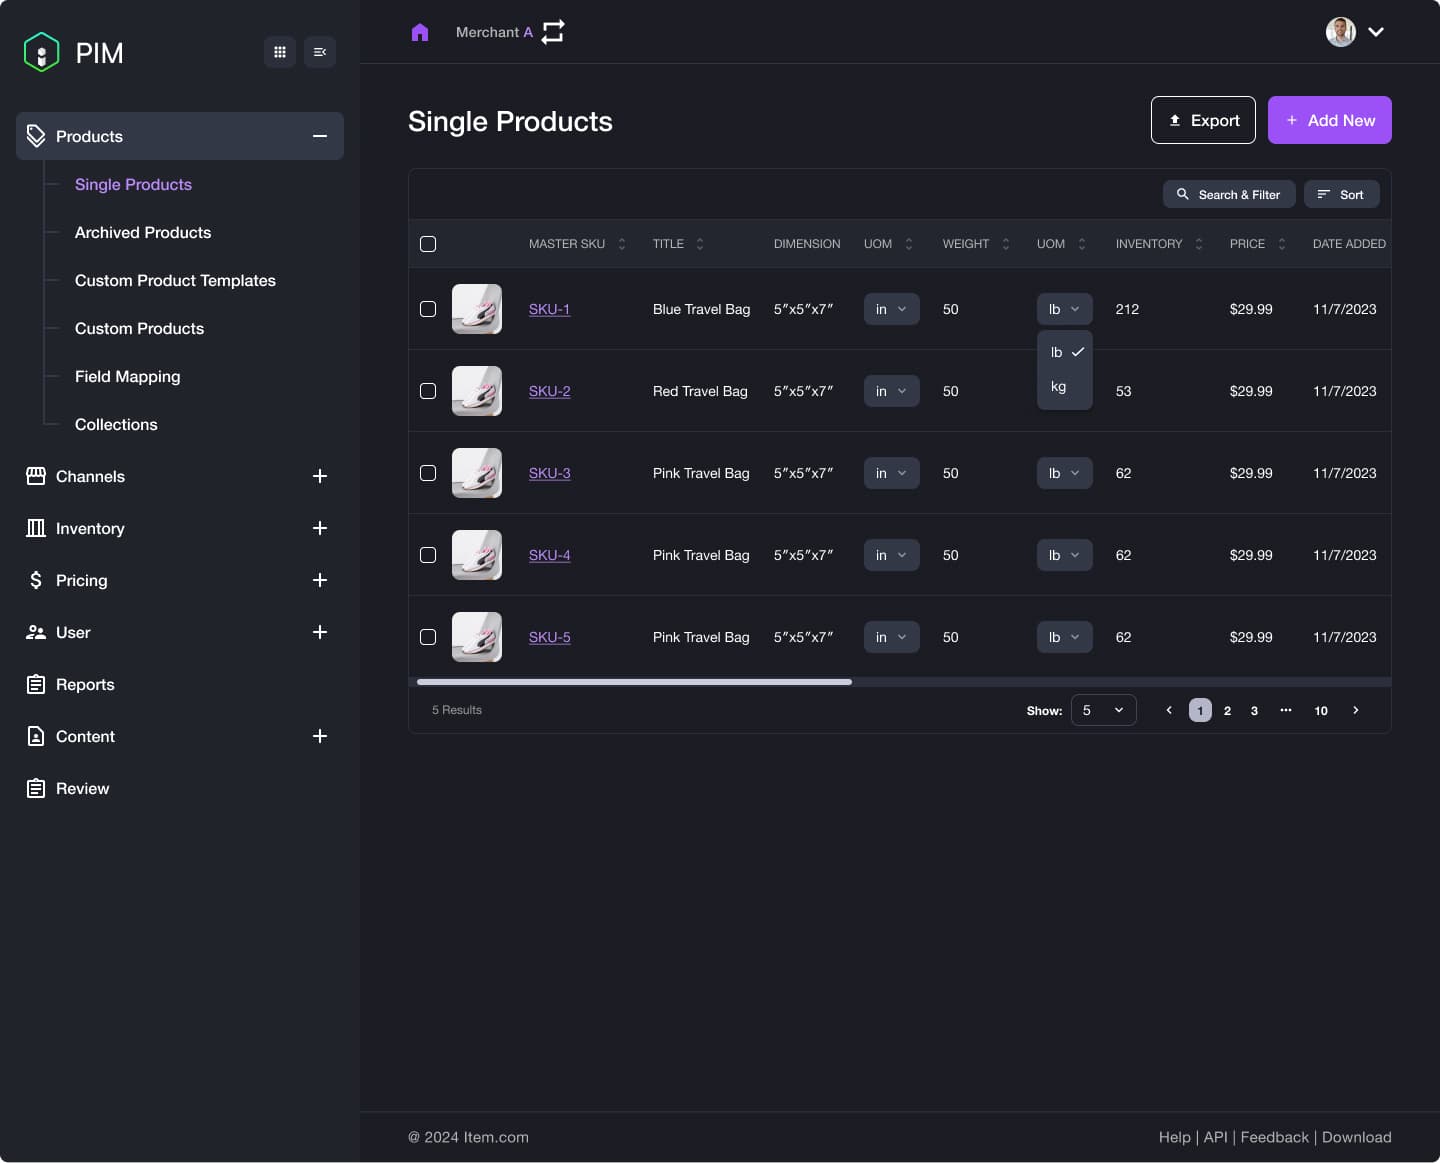Sort by weight UOM column arrows
This screenshot has width=1440, height=1163.
point(1082,244)
